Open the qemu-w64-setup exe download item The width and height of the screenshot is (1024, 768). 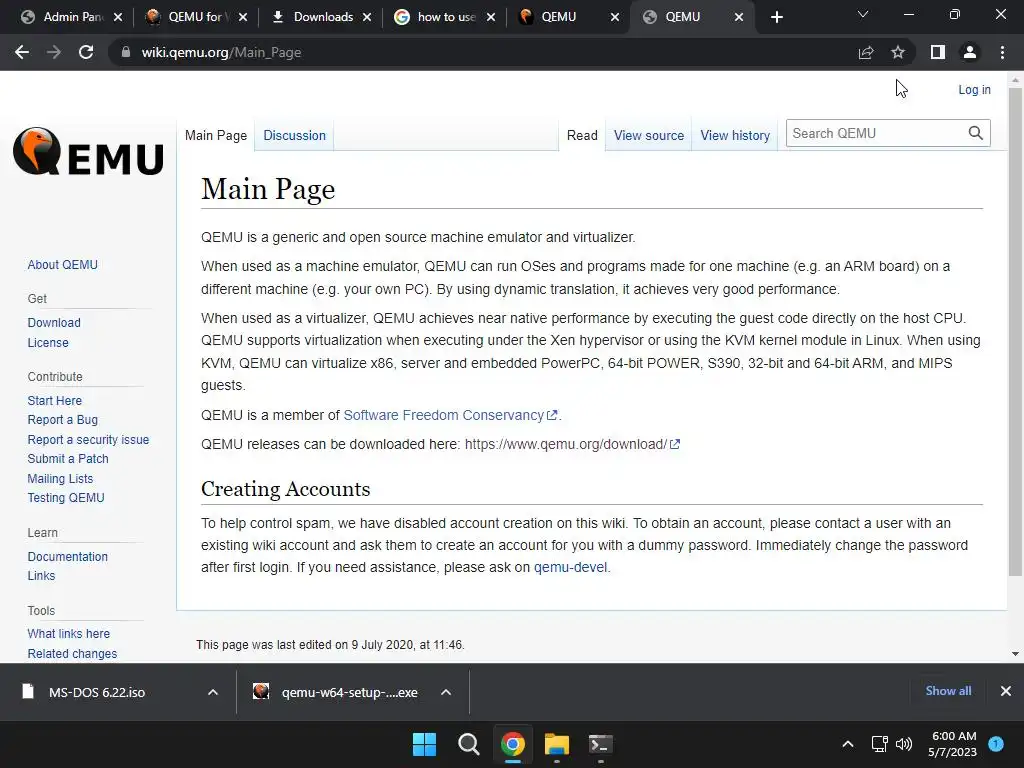click(x=335, y=692)
